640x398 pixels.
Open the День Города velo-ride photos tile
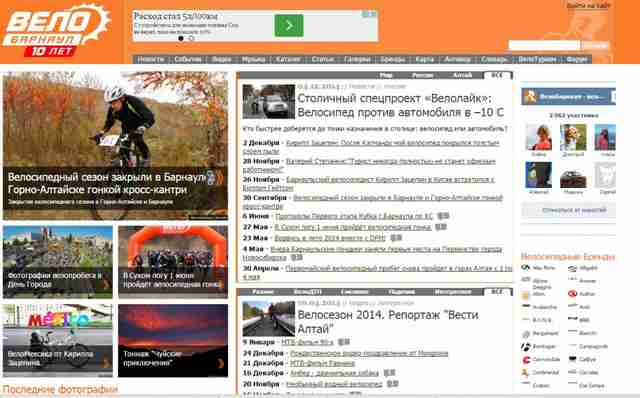[x=58, y=262]
